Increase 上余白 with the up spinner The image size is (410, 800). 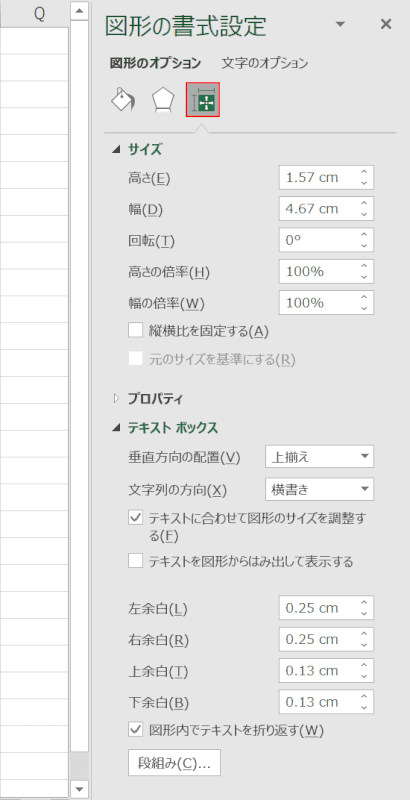click(x=364, y=665)
